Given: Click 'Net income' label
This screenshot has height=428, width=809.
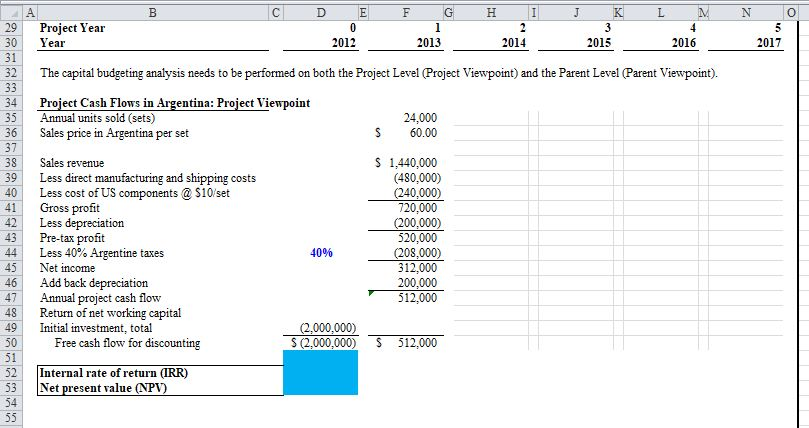Looking at the screenshot, I should pos(68,268).
